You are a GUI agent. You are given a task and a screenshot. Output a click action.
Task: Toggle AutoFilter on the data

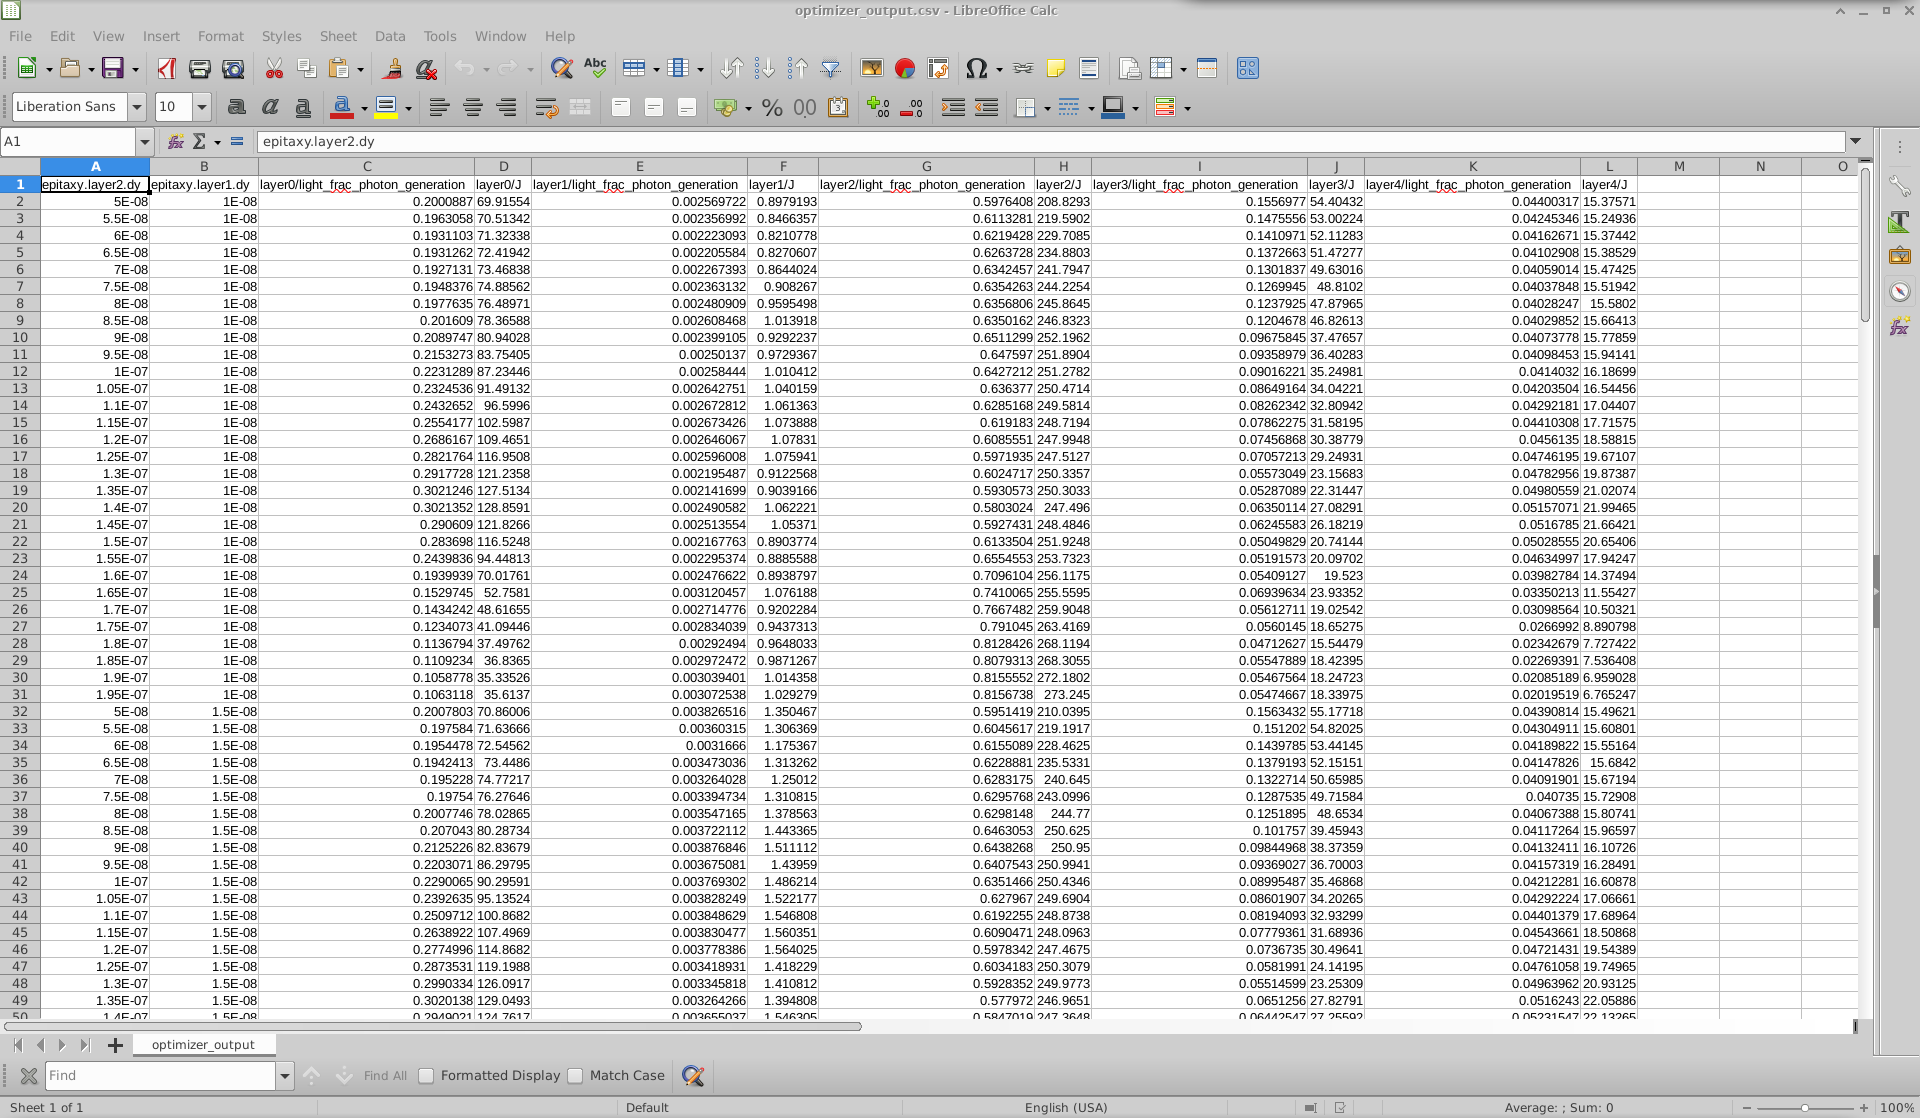[831, 68]
